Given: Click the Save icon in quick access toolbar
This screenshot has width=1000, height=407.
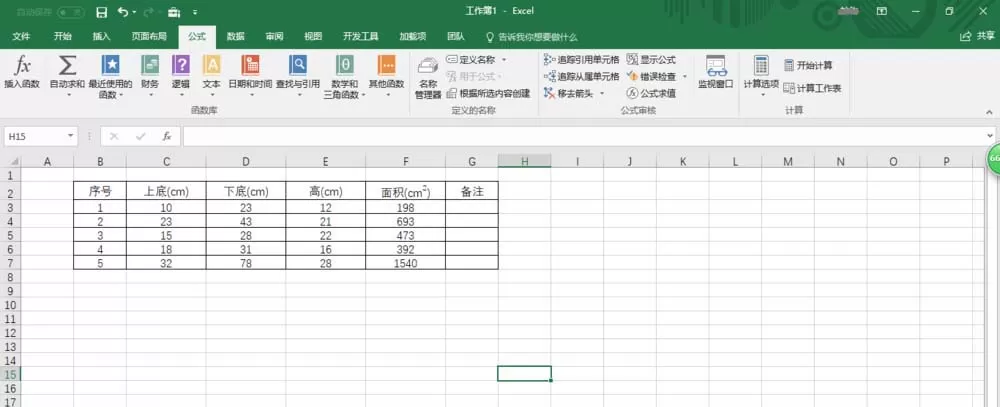Looking at the screenshot, I should point(101,11).
